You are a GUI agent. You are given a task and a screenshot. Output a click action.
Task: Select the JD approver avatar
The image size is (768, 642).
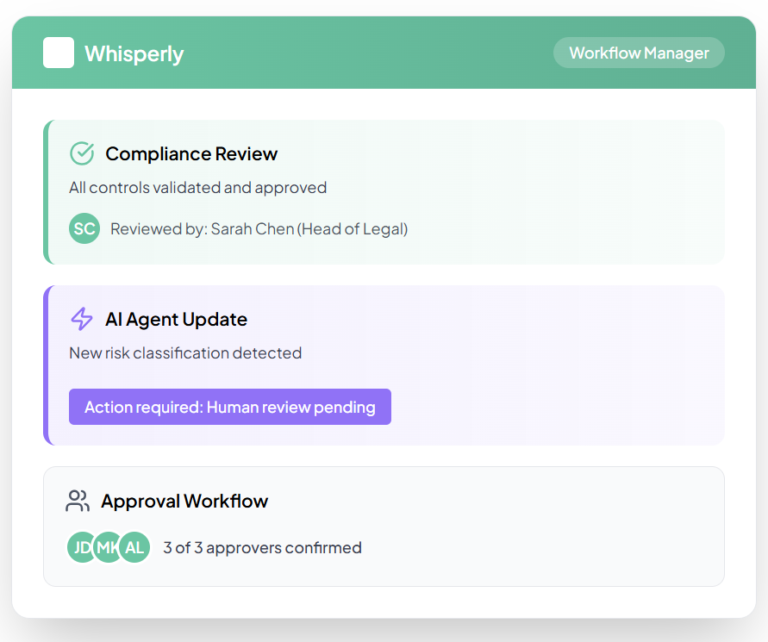pos(79,547)
